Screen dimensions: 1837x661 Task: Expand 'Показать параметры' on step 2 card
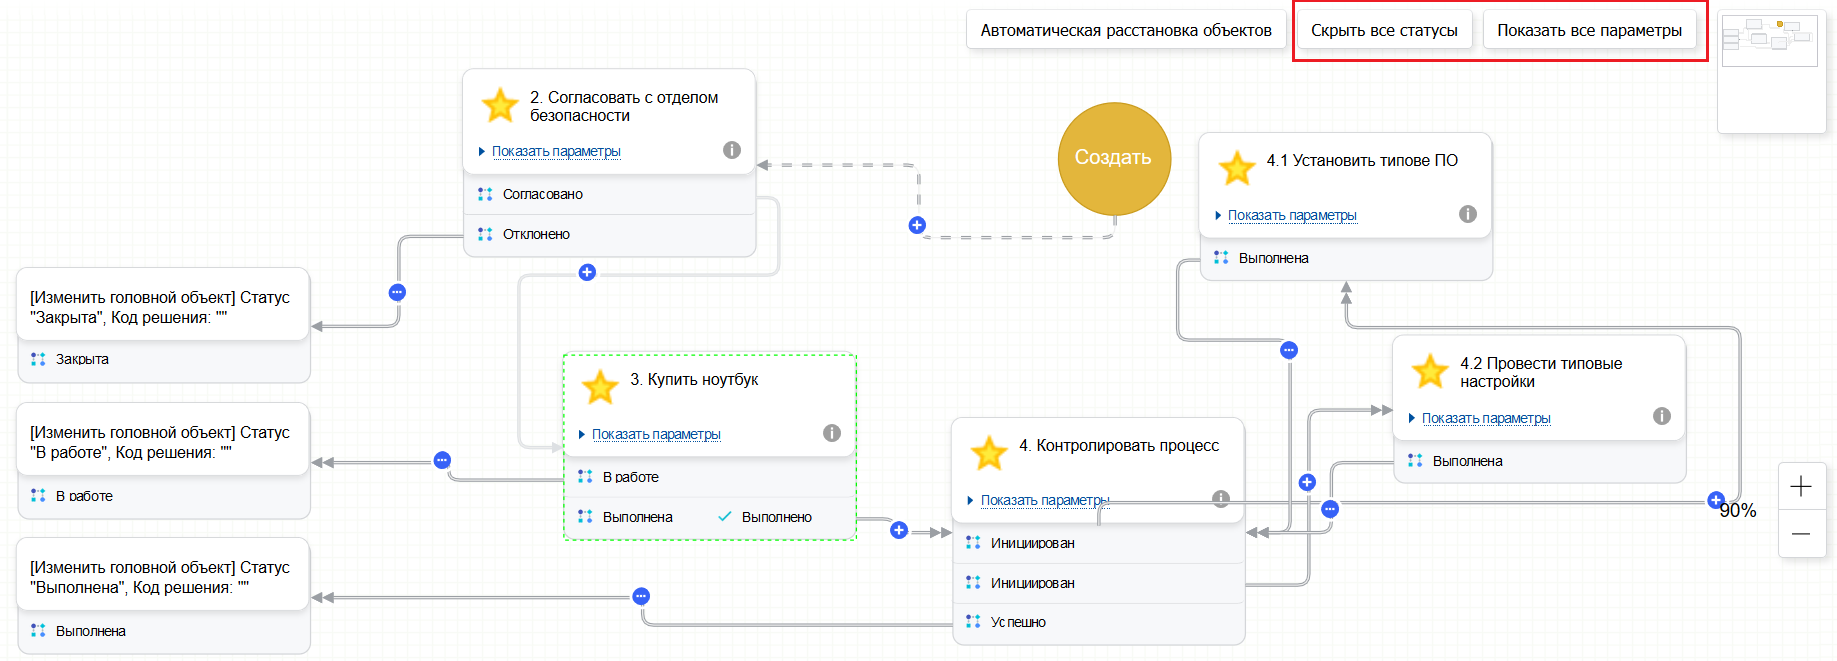(555, 151)
